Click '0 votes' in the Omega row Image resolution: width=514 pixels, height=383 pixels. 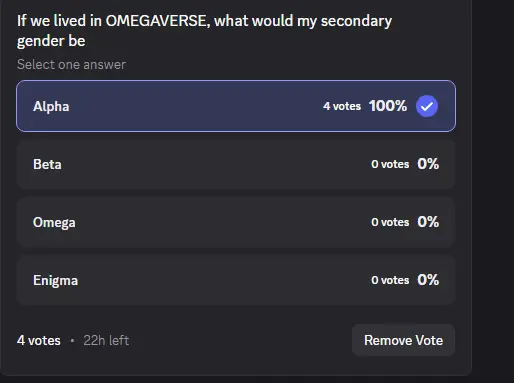pyautogui.click(x=390, y=222)
